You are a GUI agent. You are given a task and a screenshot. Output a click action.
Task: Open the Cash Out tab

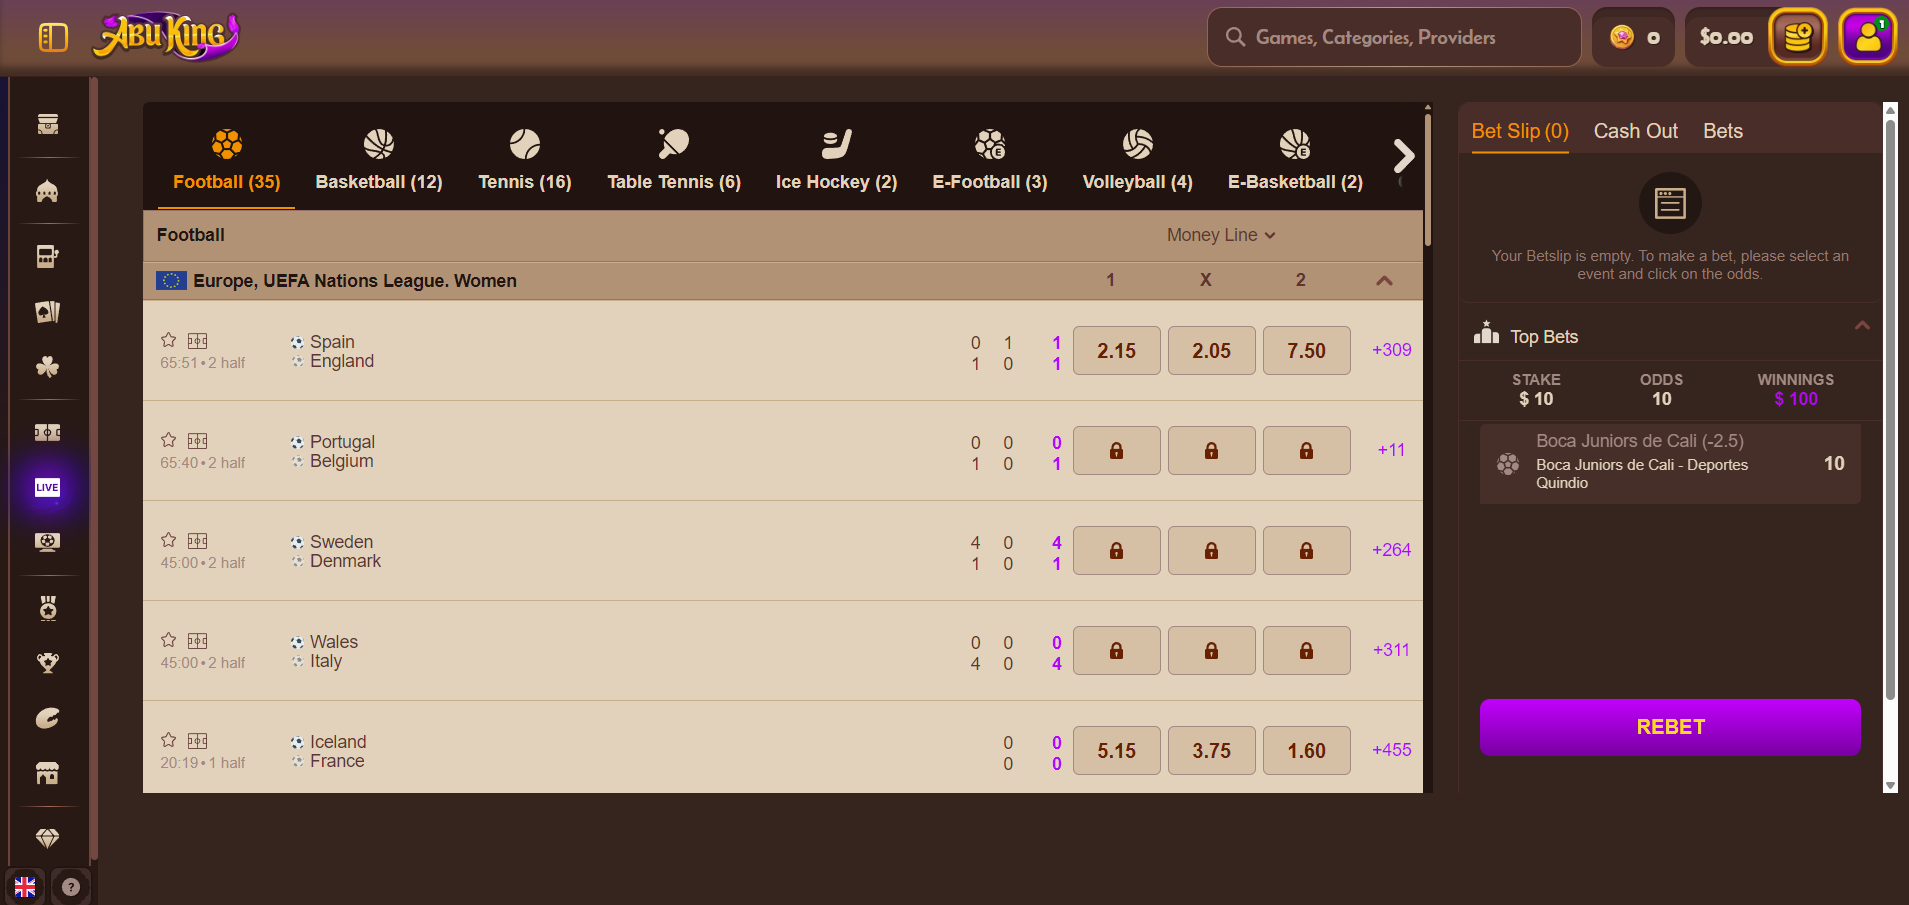click(1635, 131)
